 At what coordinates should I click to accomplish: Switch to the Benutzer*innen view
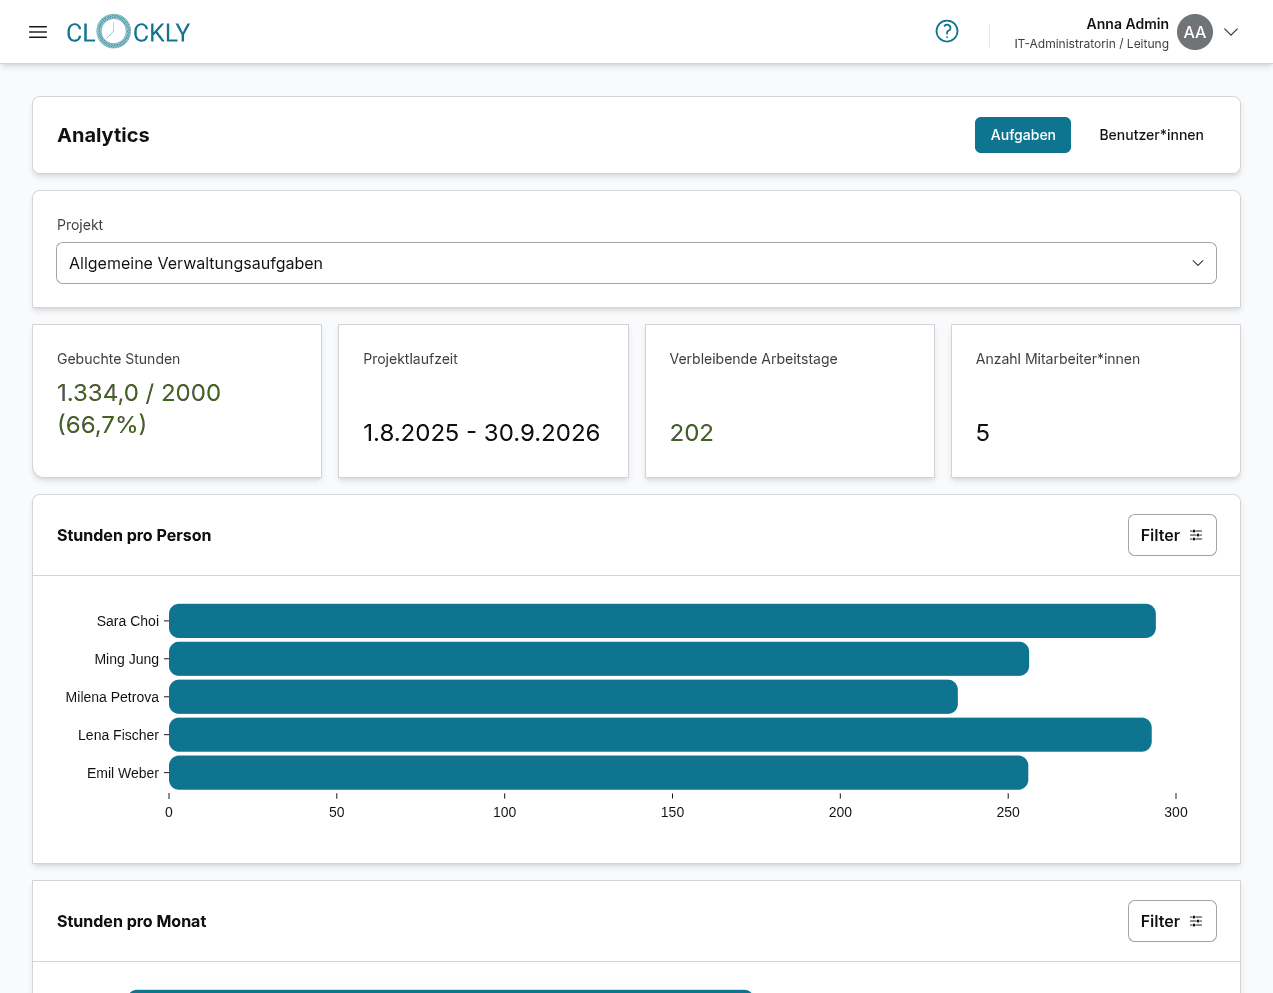point(1151,134)
